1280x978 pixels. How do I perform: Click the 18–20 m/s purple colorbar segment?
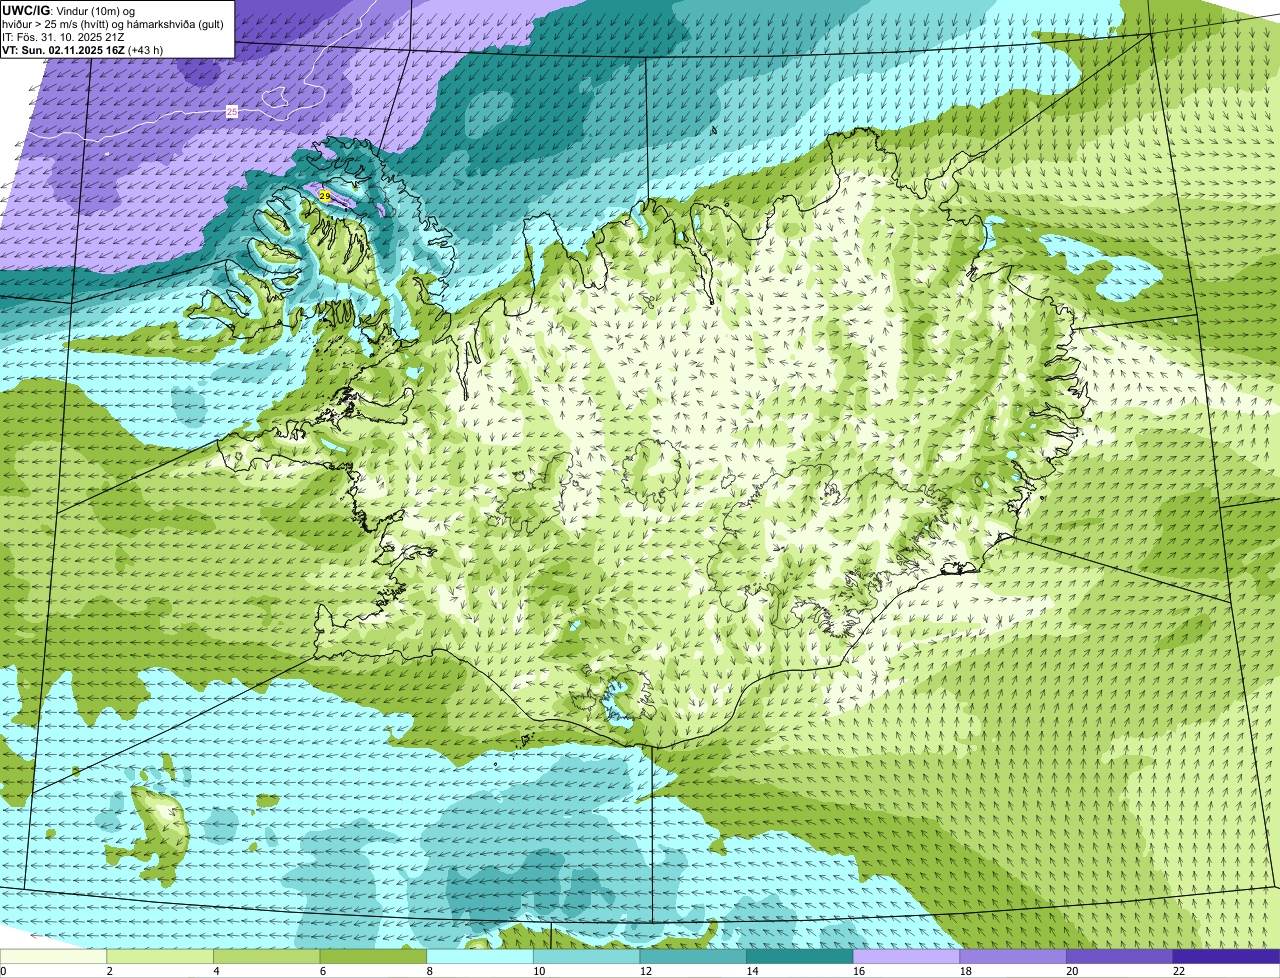pos(1013,956)
